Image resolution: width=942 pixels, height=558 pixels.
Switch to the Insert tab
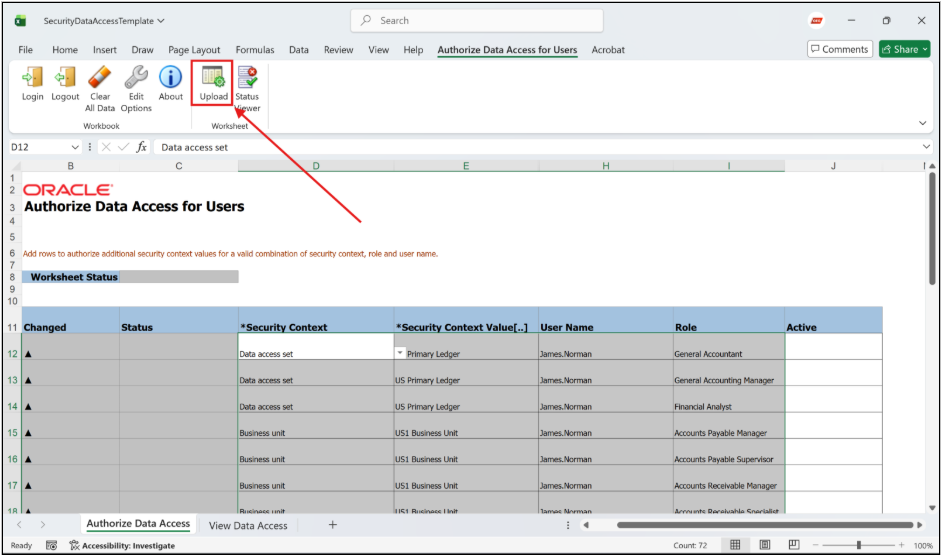pos(105,50)
